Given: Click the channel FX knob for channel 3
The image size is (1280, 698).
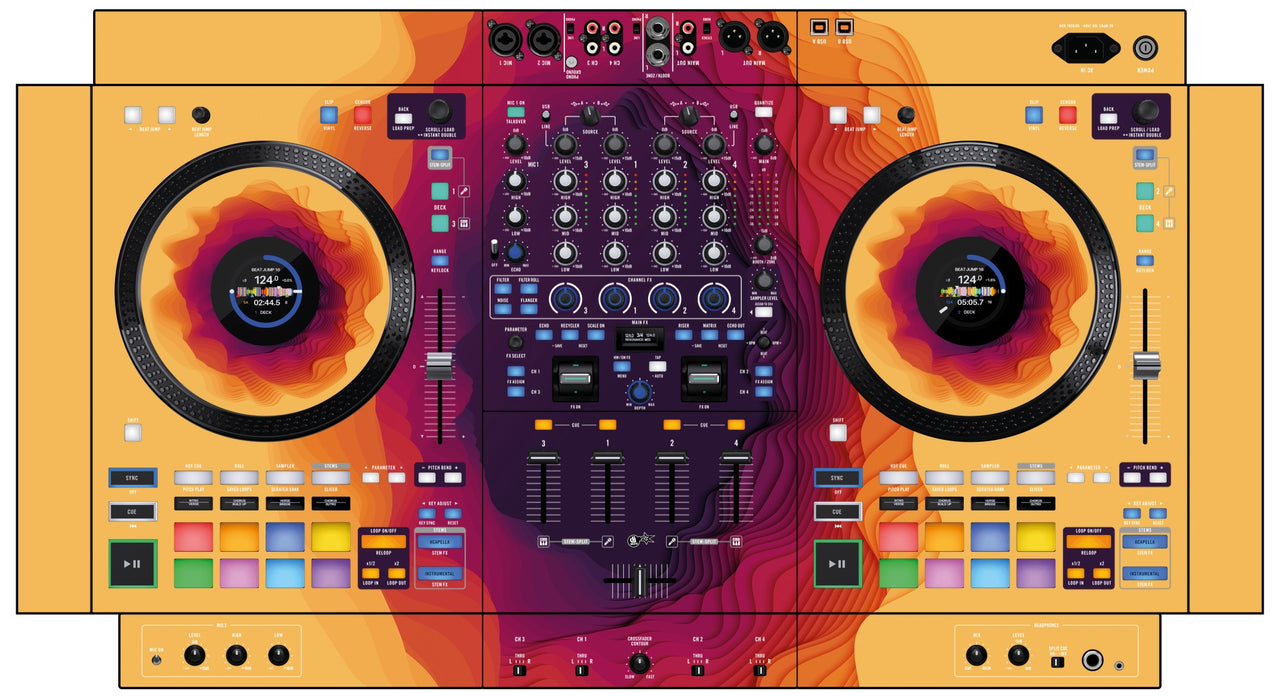Looking at the screenshot, I should 566,298.
